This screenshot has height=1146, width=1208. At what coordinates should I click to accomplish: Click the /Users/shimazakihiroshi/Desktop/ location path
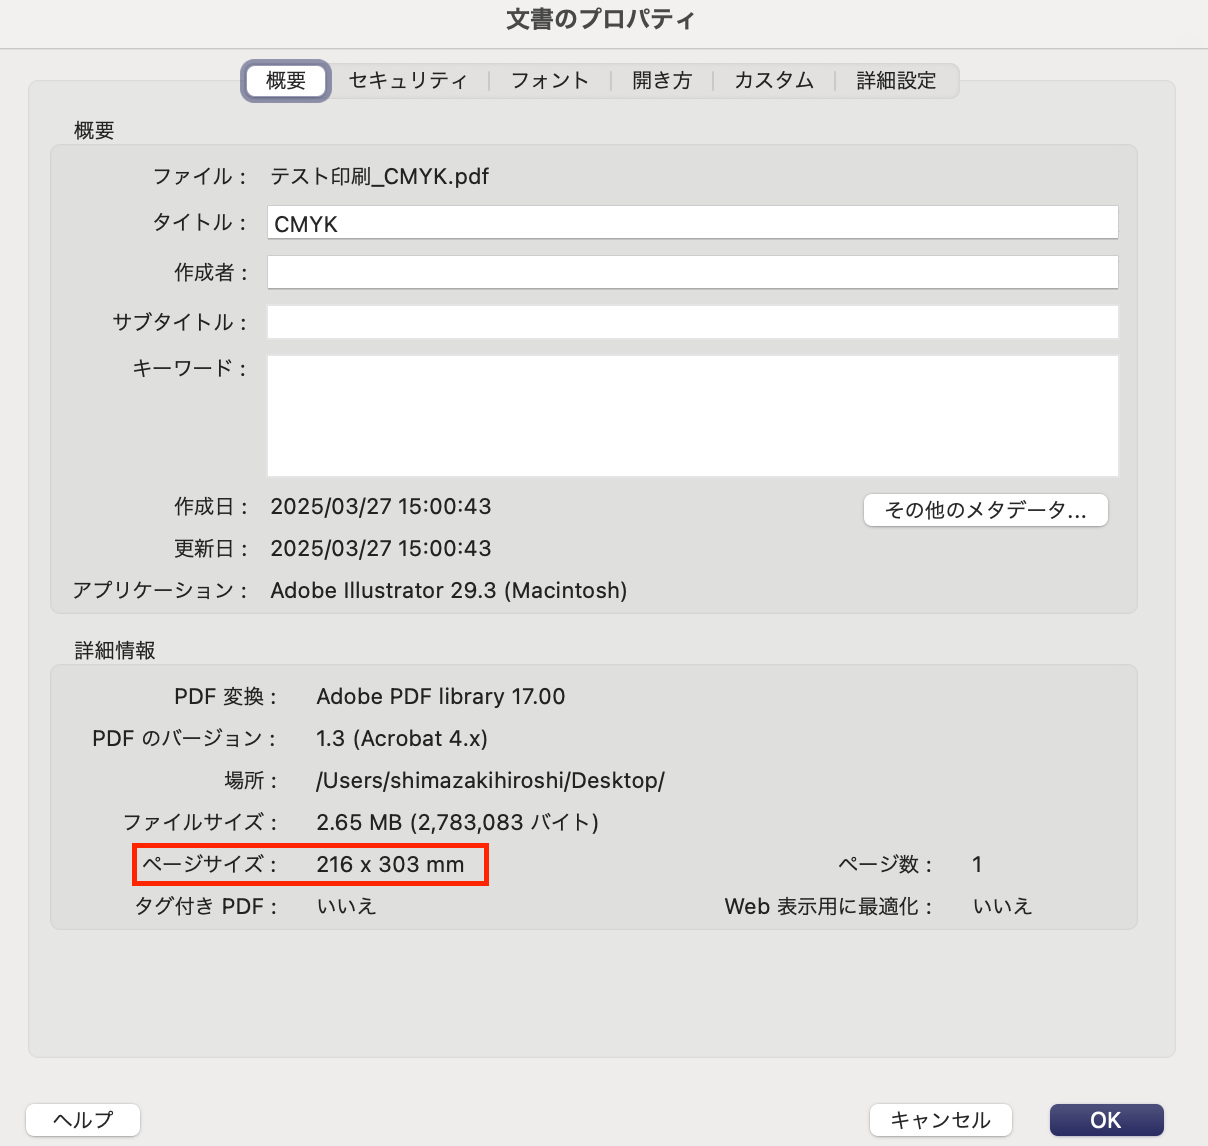490,781
